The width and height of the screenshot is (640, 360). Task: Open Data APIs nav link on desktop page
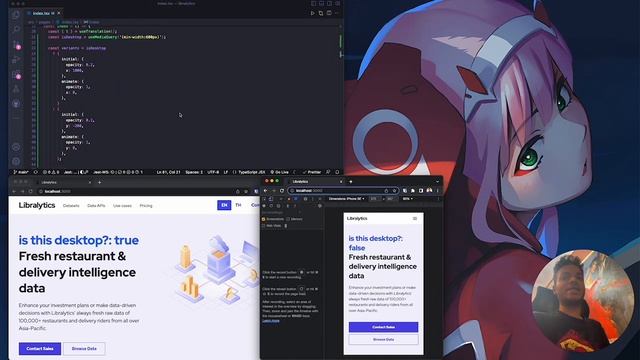click(96, 206)
